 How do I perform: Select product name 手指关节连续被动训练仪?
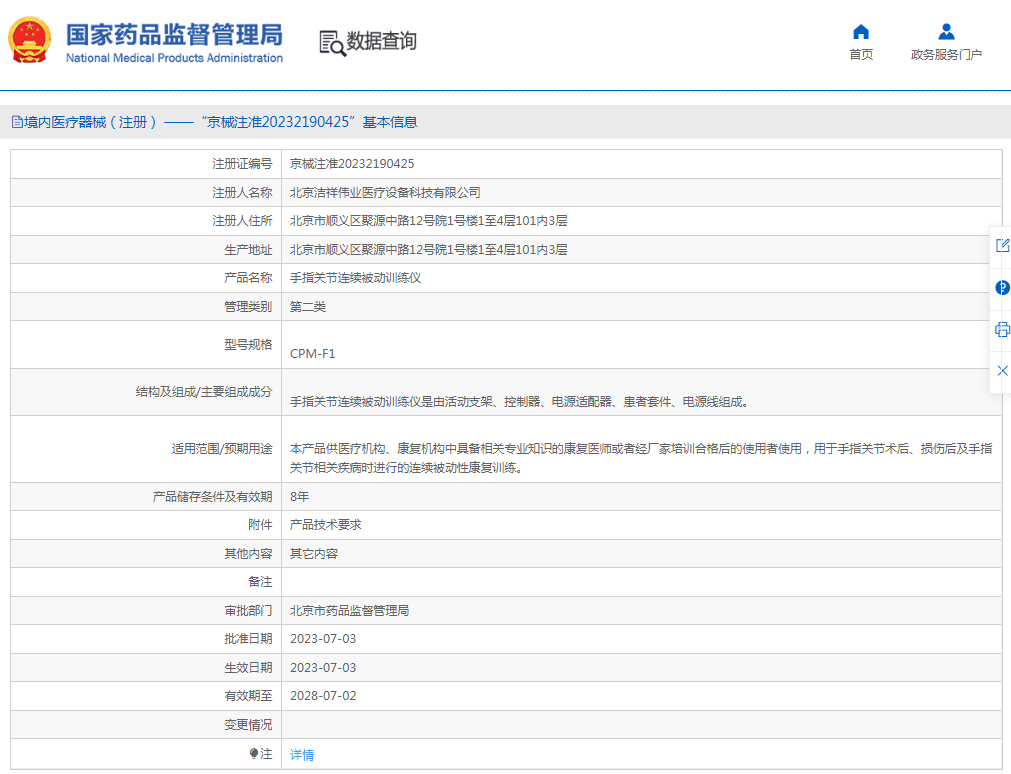(x=355, y=278)
